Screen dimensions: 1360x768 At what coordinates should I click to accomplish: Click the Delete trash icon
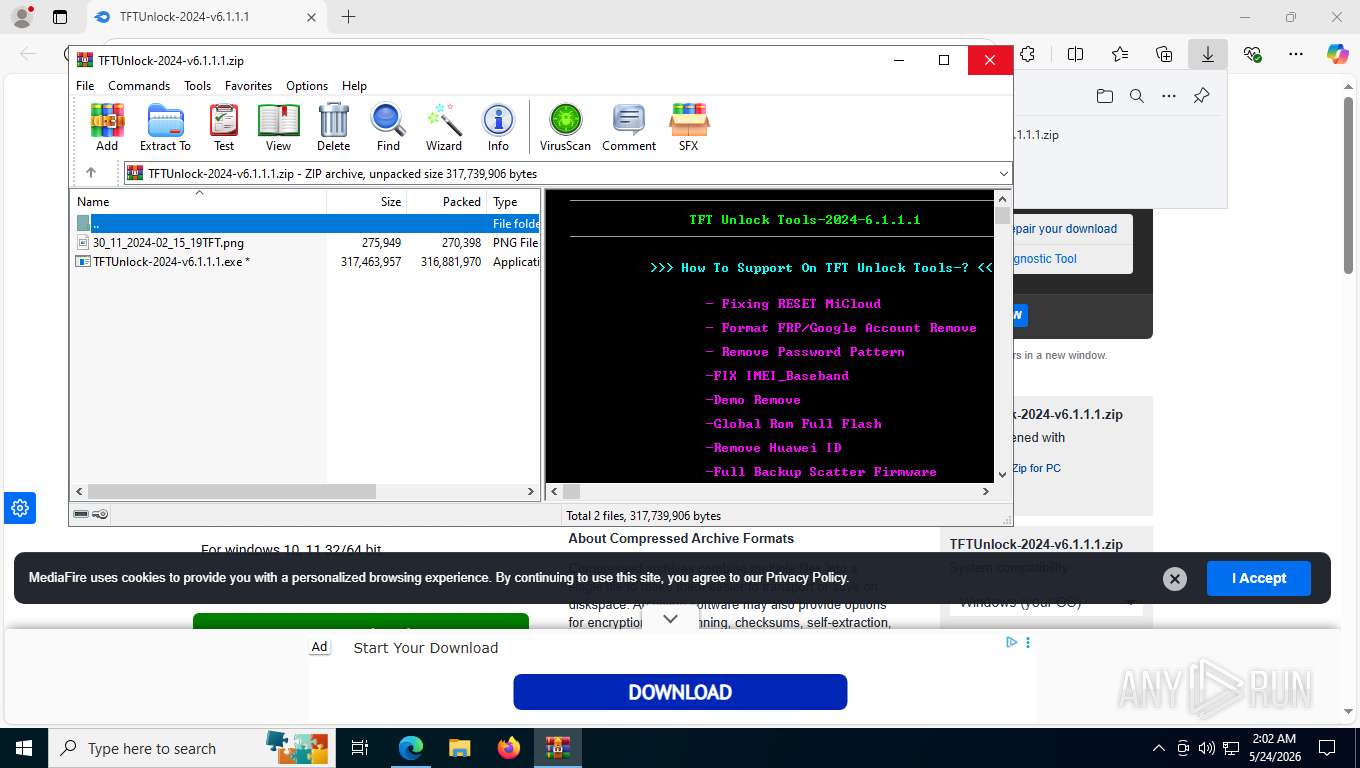[333, 127]
